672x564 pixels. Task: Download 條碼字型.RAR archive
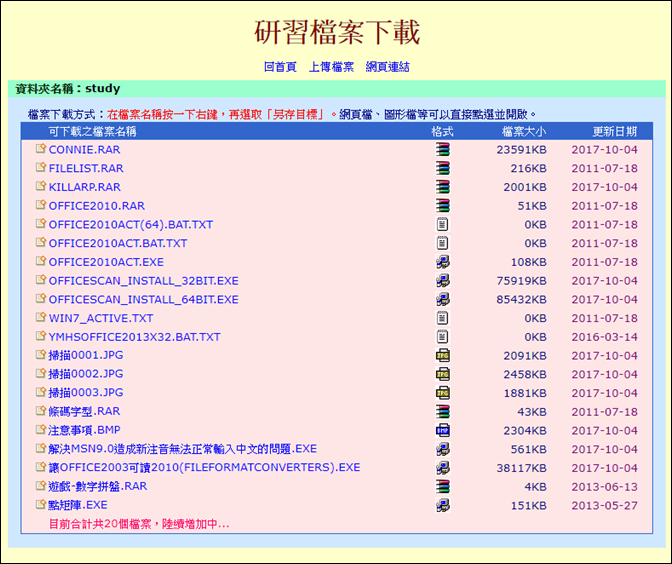[x=84, y=411]
